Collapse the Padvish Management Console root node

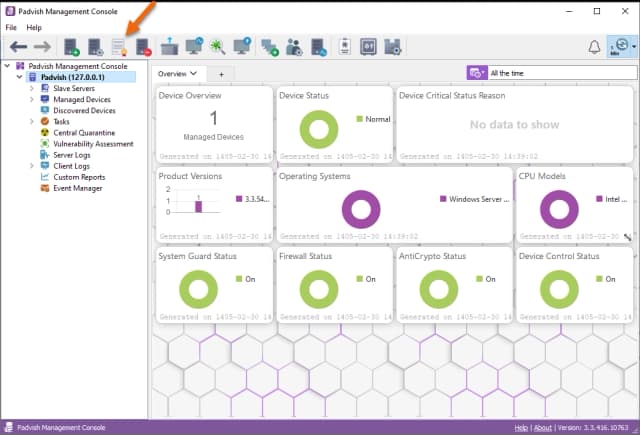7,65
